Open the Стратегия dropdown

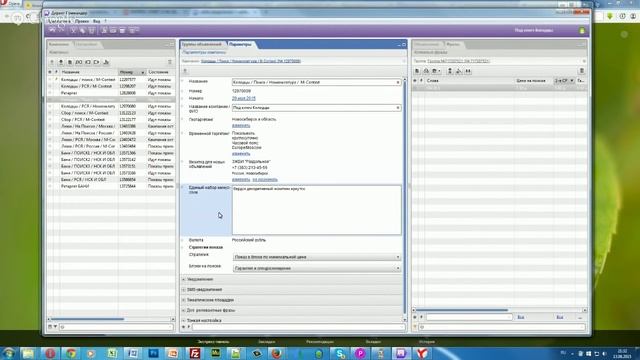[x=398, y=257]
